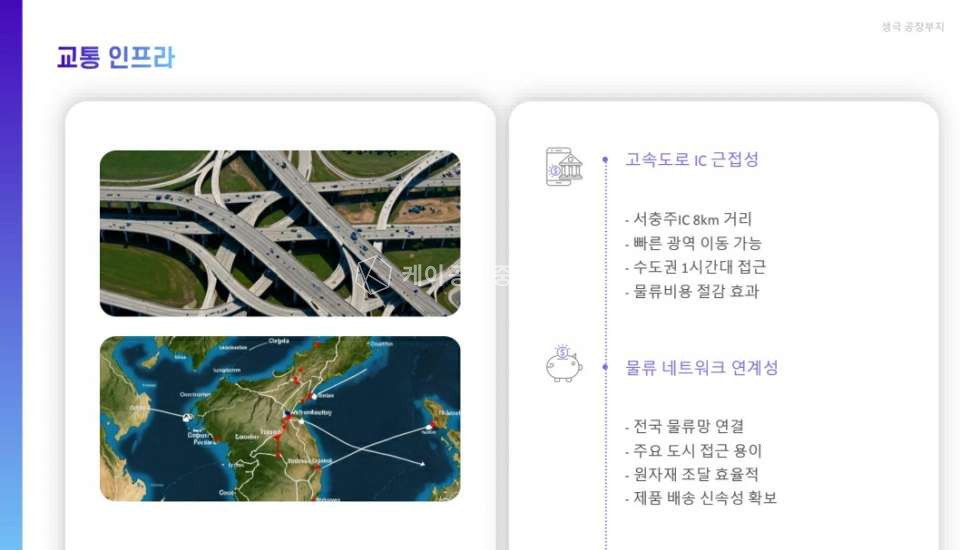Click the heading 고속도로 IC 근접성

tap(692, 159)
